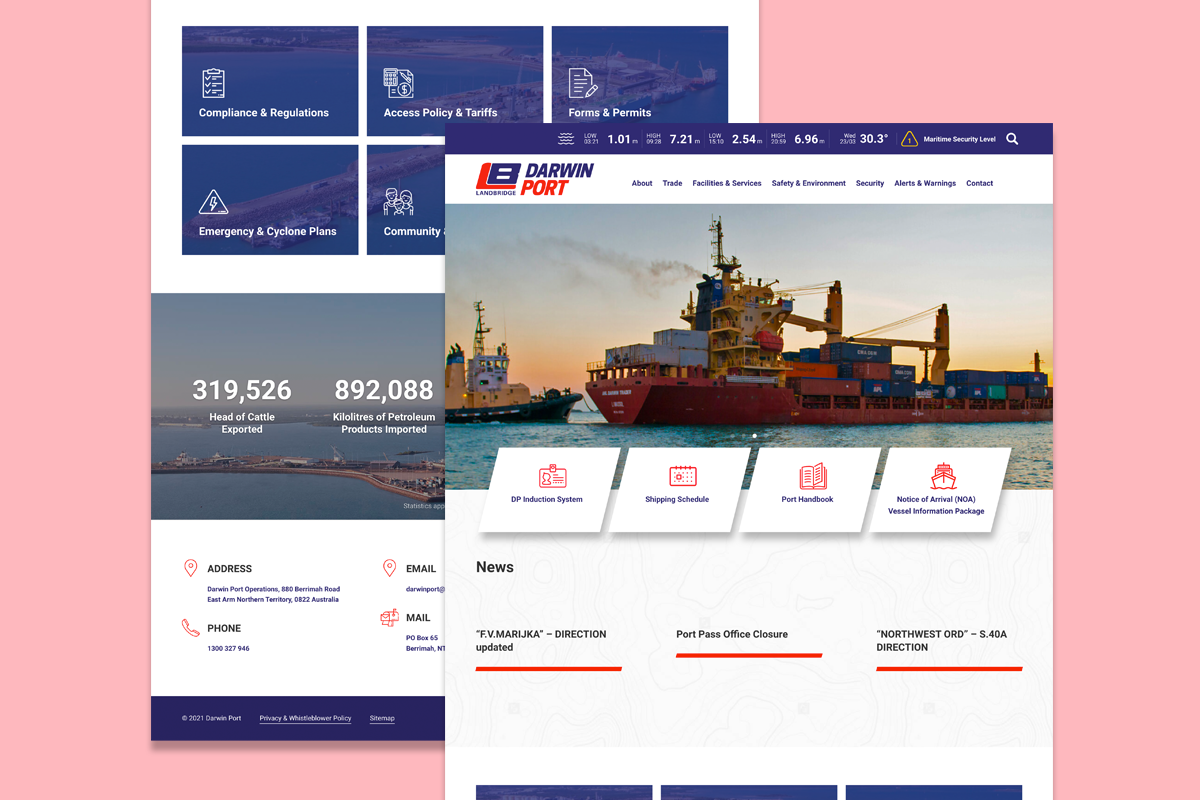Screen dimensions: 1200x800
Task: Expand the Alerts & Warnings menu
Action: (x=925, y=184)
